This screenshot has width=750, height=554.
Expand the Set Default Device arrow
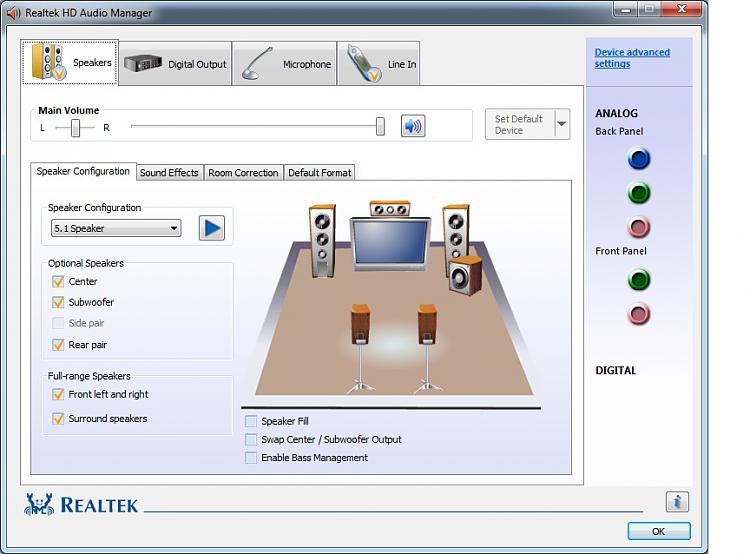562,124
